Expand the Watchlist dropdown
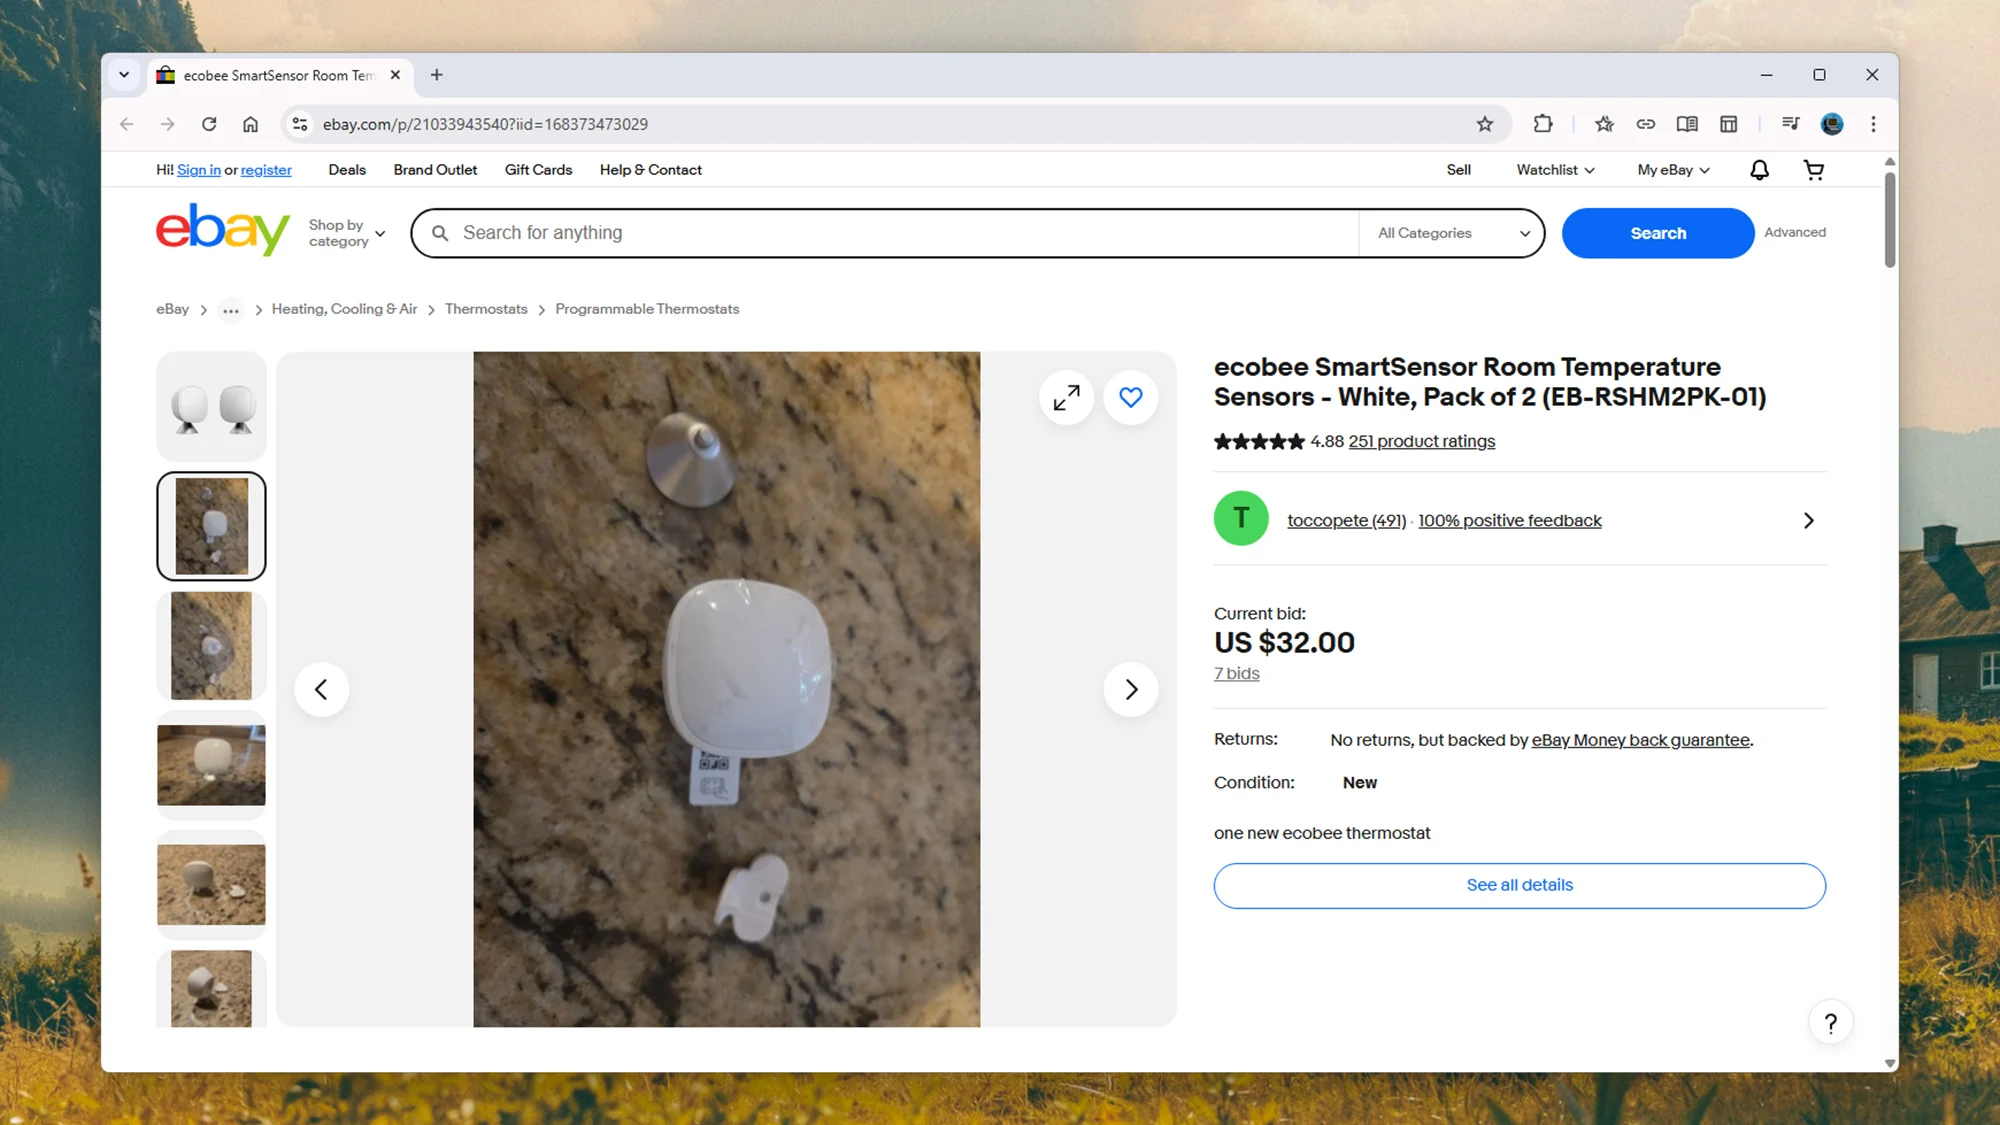The image size is (2000, 1125). (1555, 170)
